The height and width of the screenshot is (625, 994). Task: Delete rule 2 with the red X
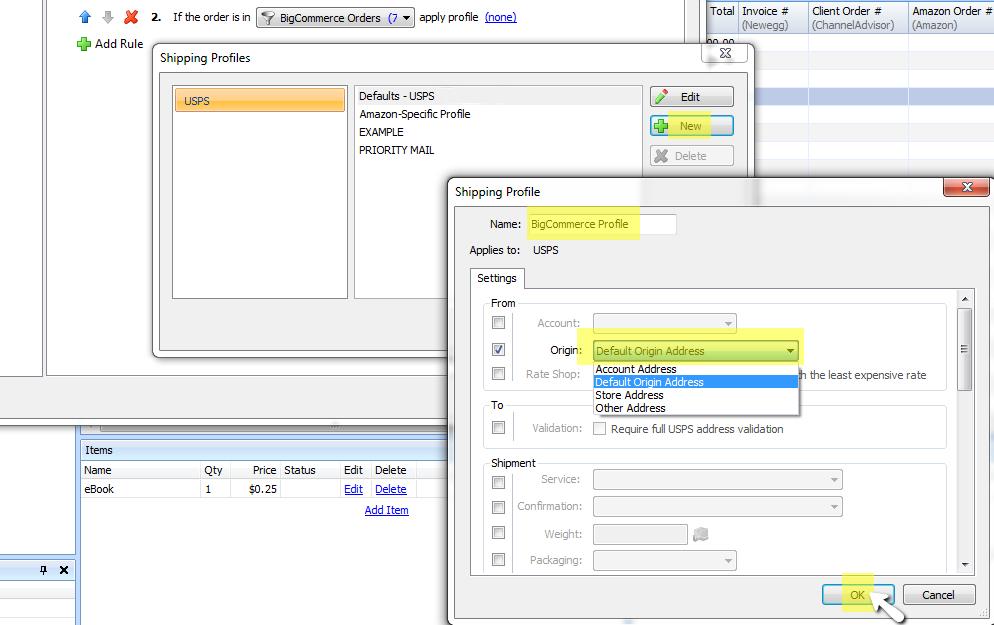point(131,17)
